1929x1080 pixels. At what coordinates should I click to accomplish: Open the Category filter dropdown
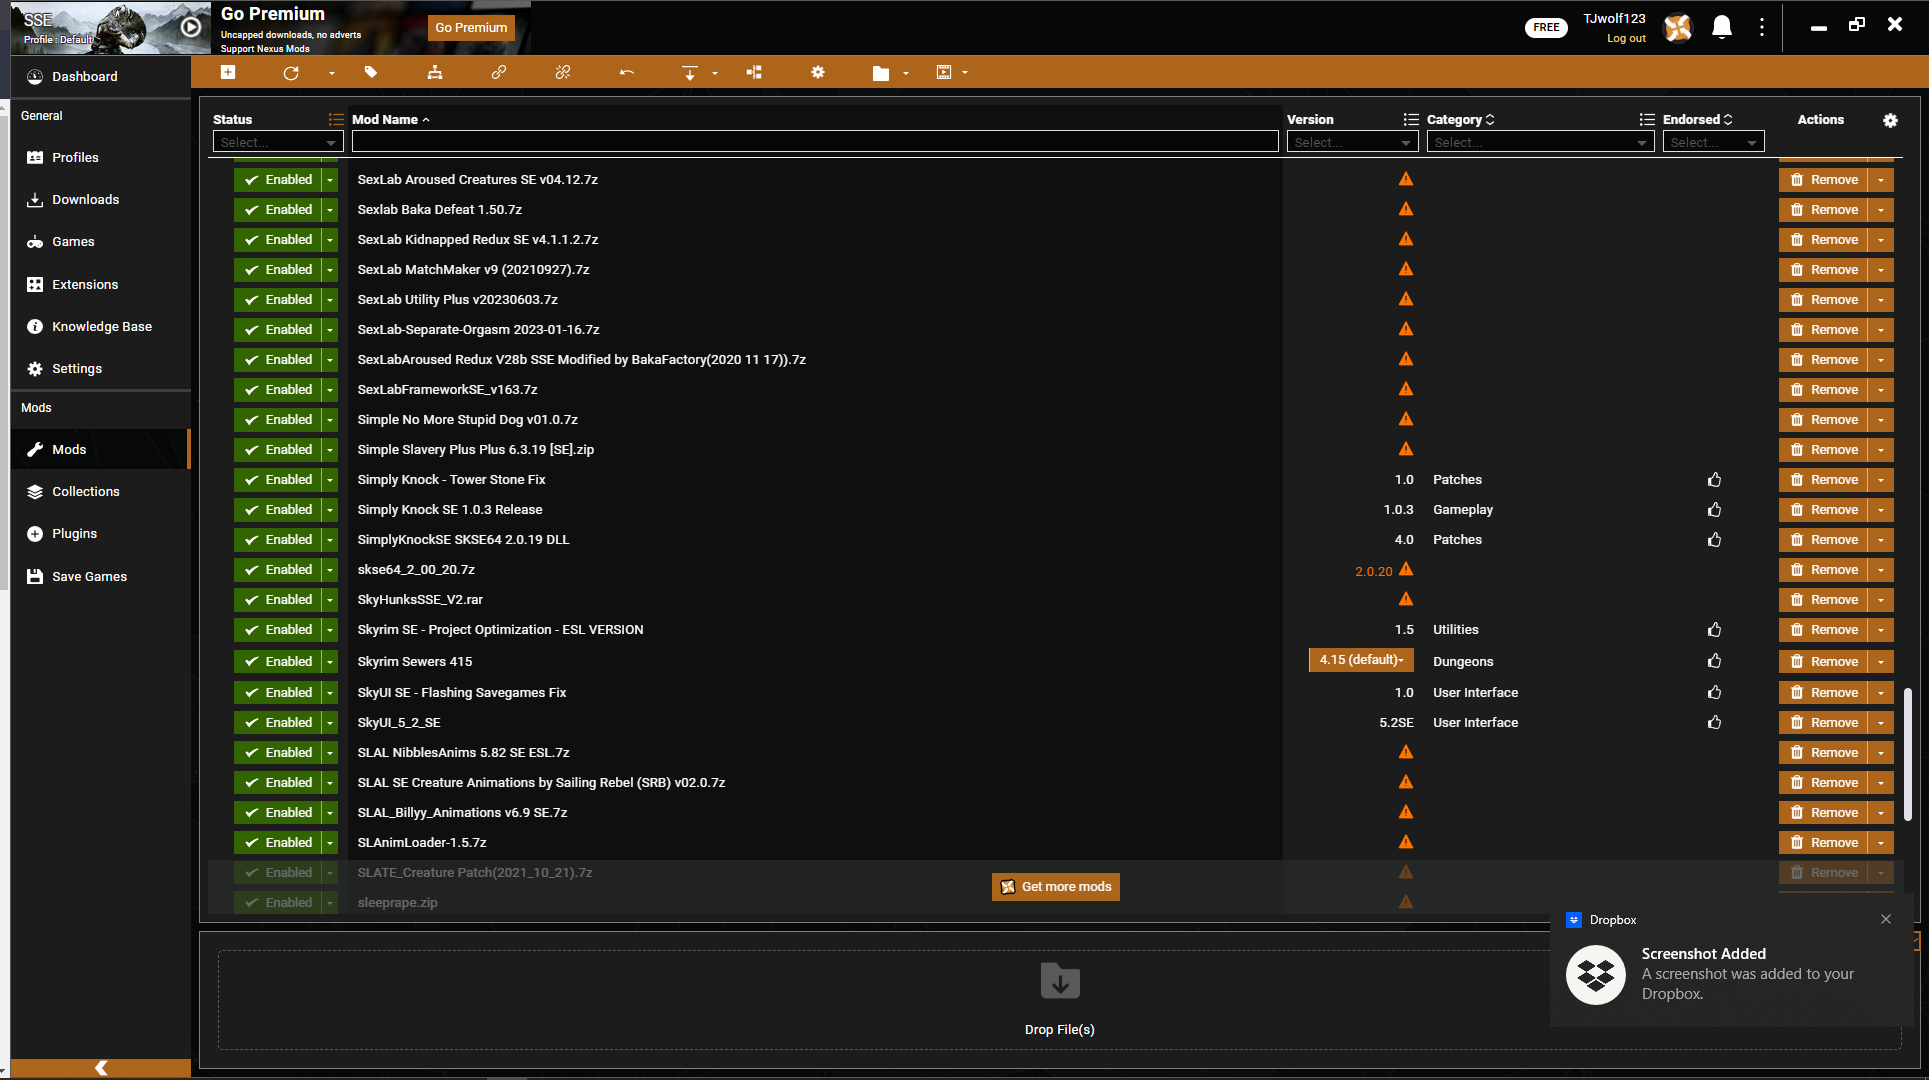(x=1539, y=141)
